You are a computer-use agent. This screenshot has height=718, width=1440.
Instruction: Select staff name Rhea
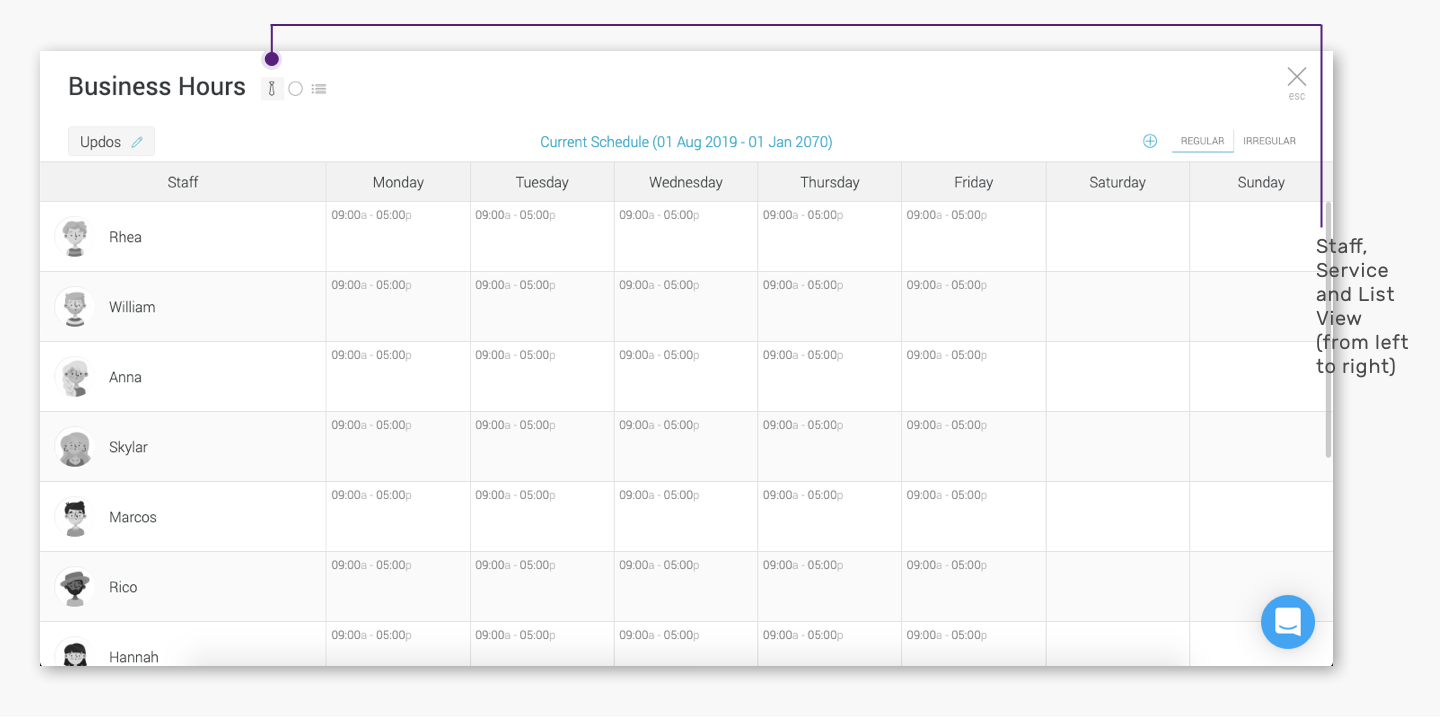(x=125, y=237)
